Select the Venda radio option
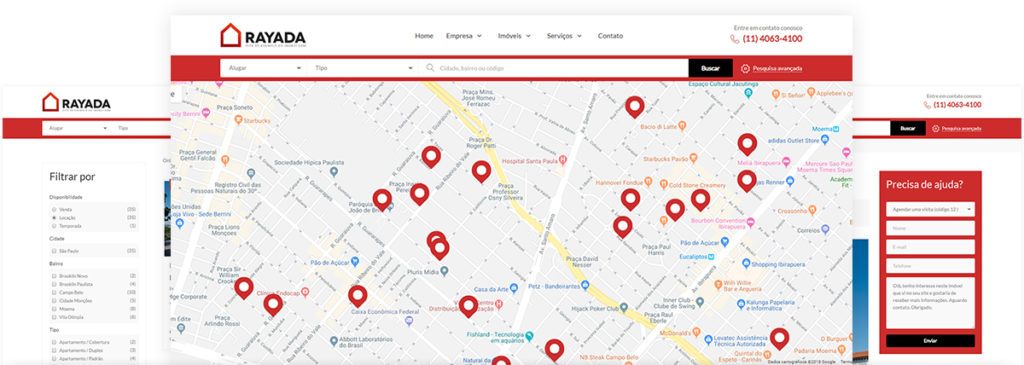 coord(54,210)
